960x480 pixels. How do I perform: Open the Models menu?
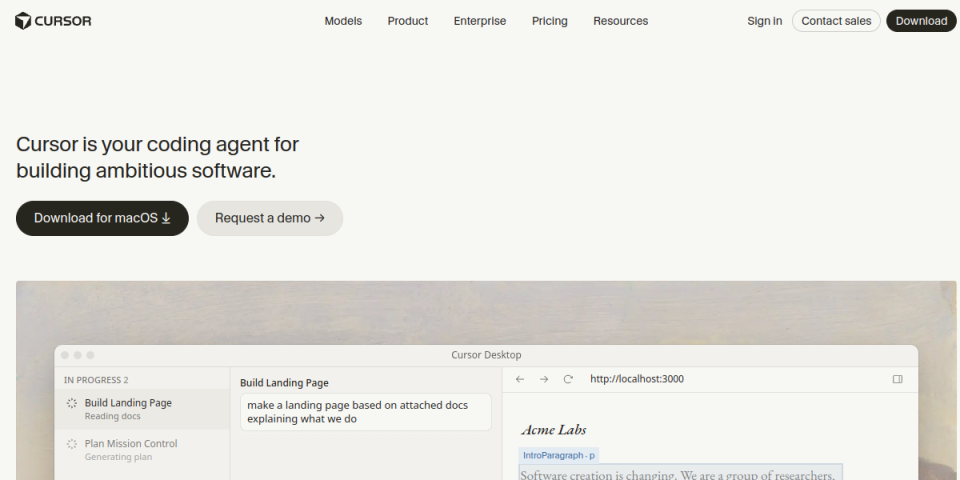(343, 21)
